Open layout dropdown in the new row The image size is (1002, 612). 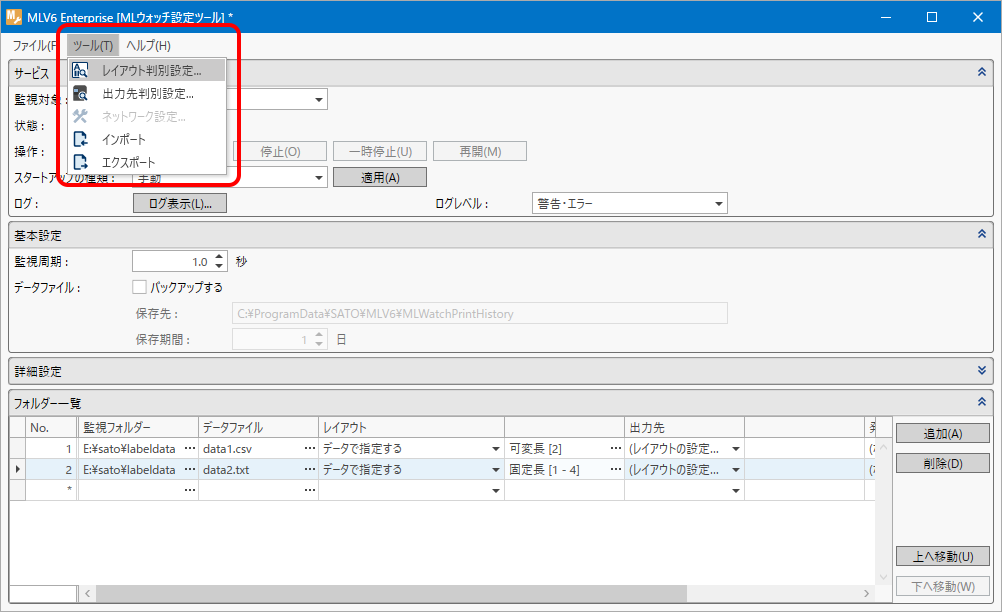[x=495, y=490]
